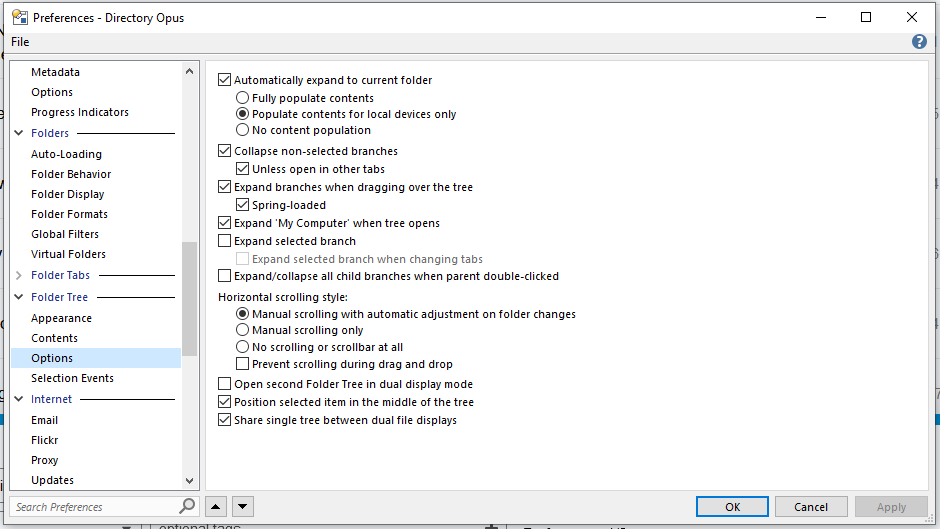Go to next preferences page arrow

(x=243, y=506)
